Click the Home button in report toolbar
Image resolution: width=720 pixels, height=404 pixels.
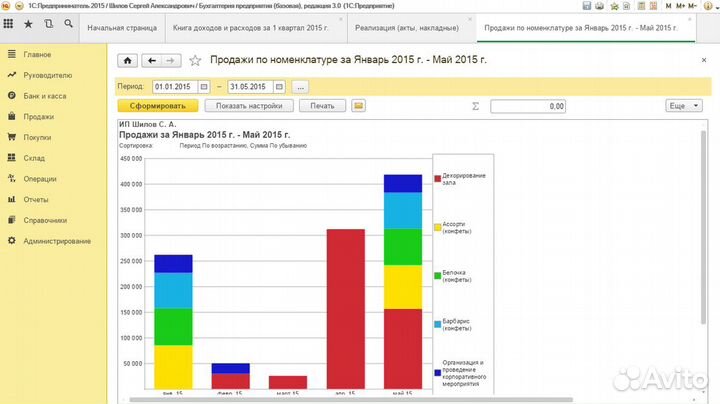pos(127,61)
